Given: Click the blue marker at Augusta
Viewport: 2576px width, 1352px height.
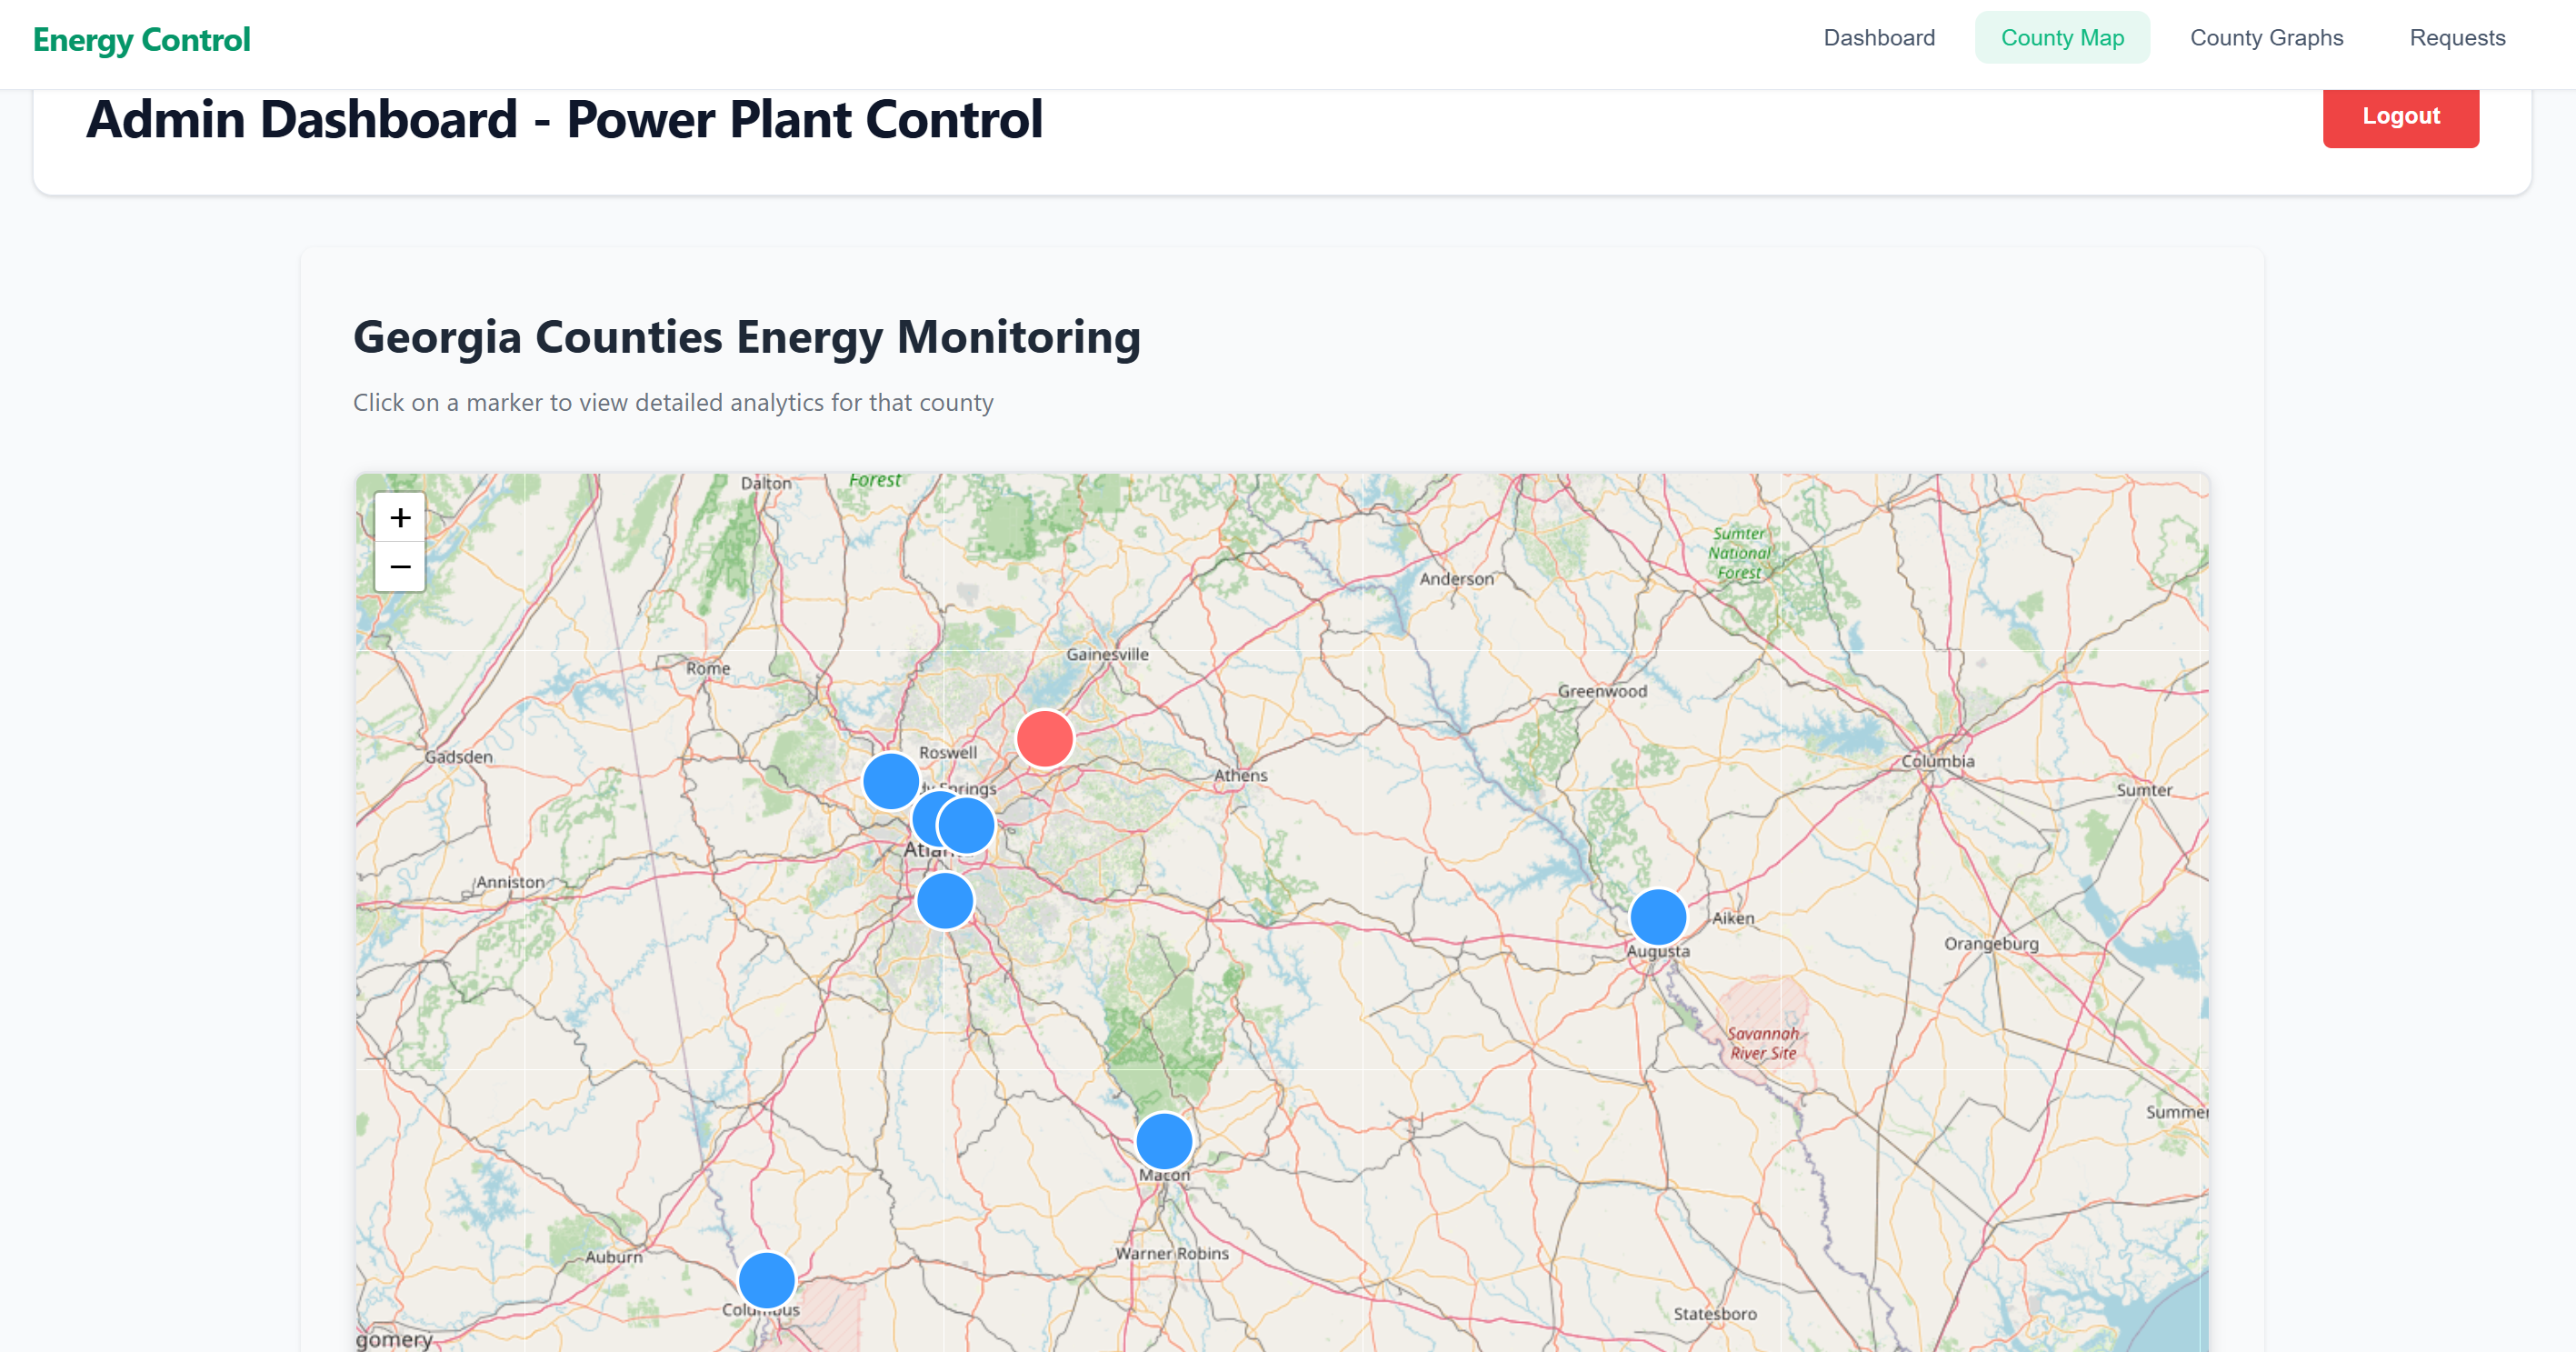Looking at the screenshot, I should 1658,917.
